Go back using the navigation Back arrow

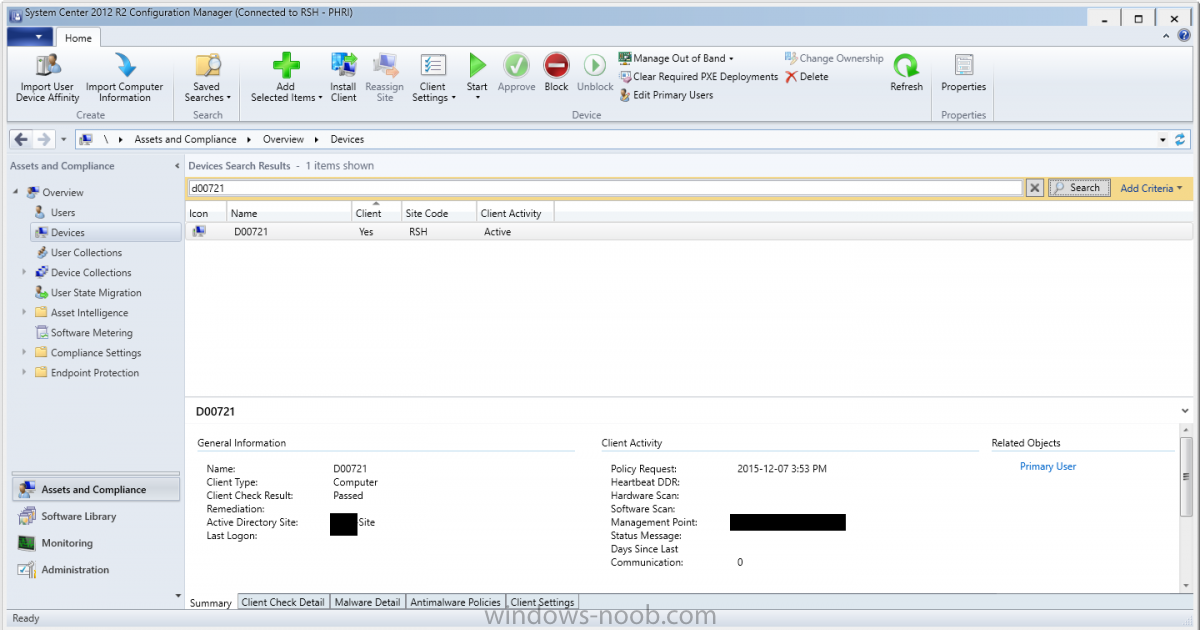[21, 139]
